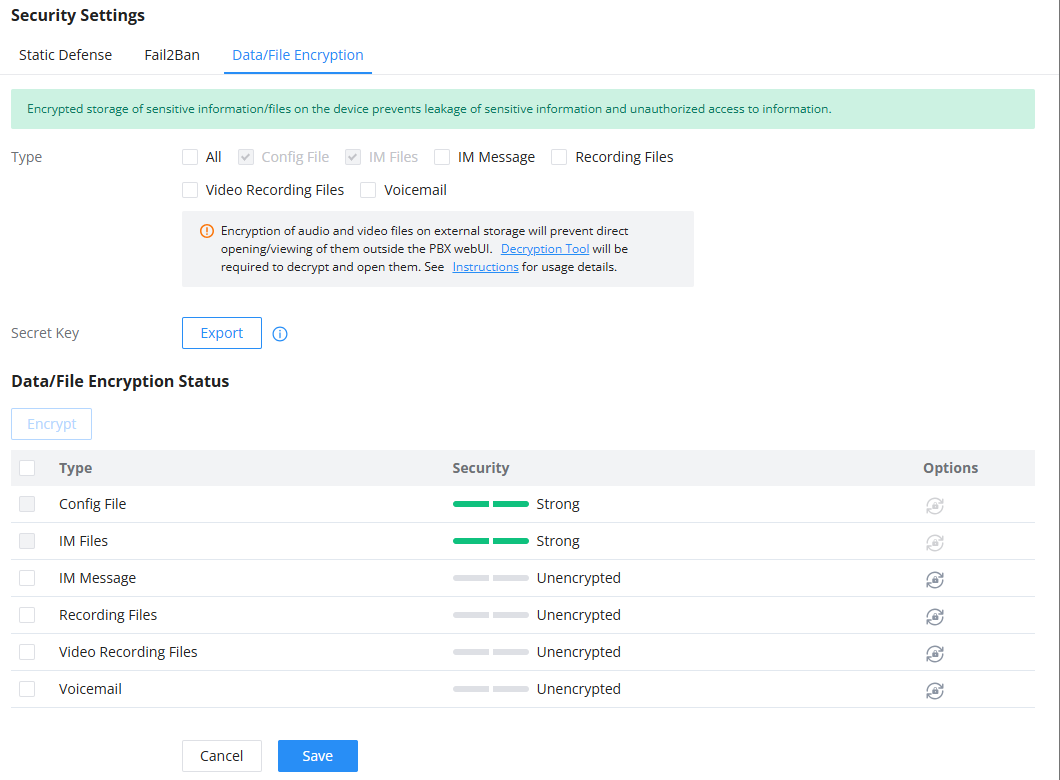
Task: Switch to the Static Defense tab
Action: click(x=66, y=55)
